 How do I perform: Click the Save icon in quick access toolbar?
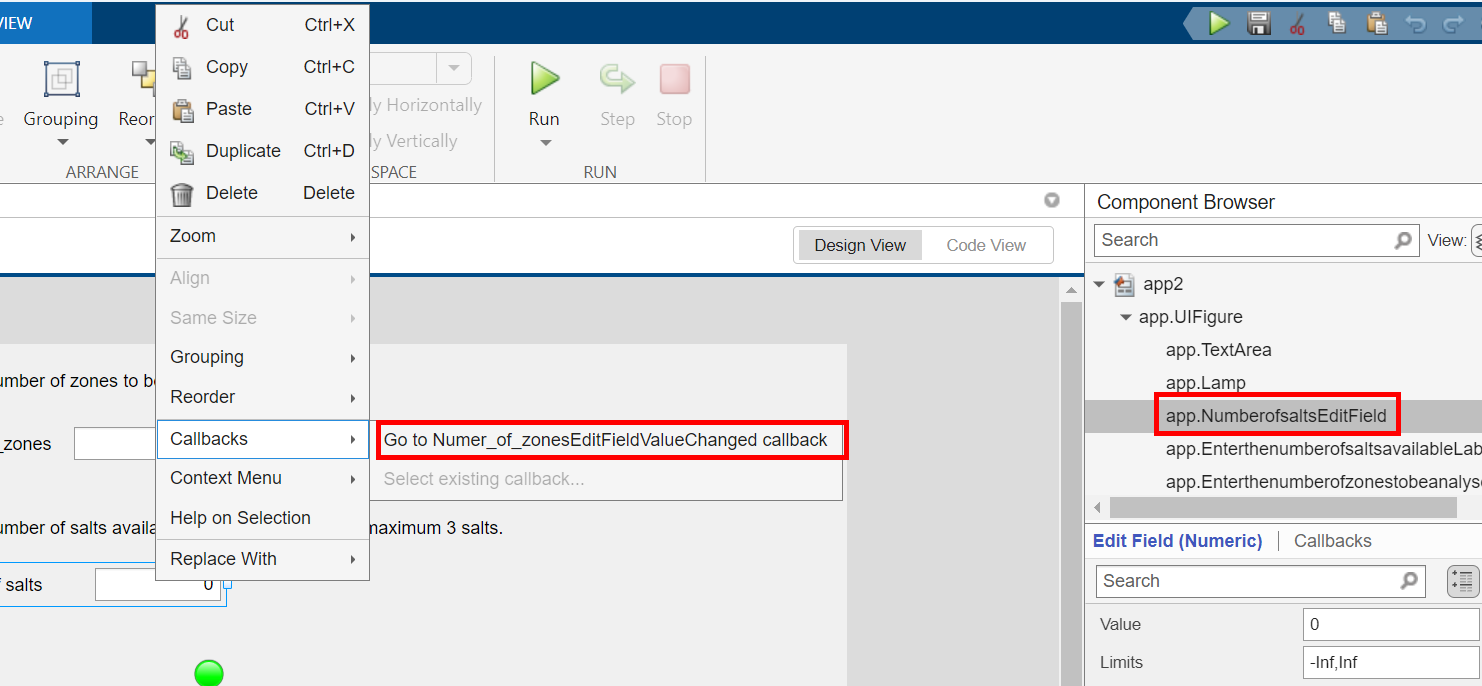coord(1259,23)
